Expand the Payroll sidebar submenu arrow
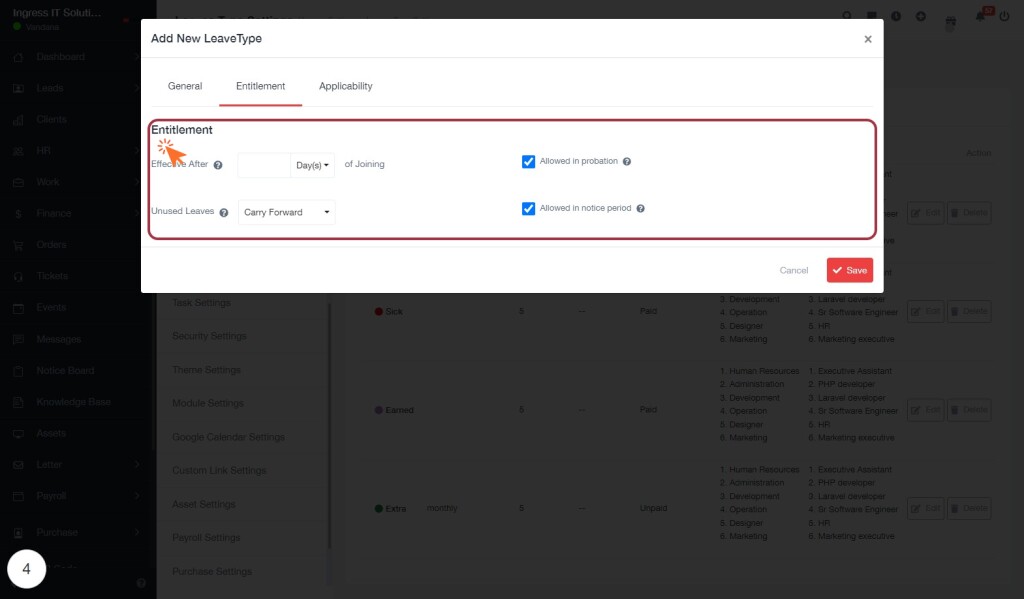The height and width of the screenshot is (599, 1024). (x=136, y=495)
